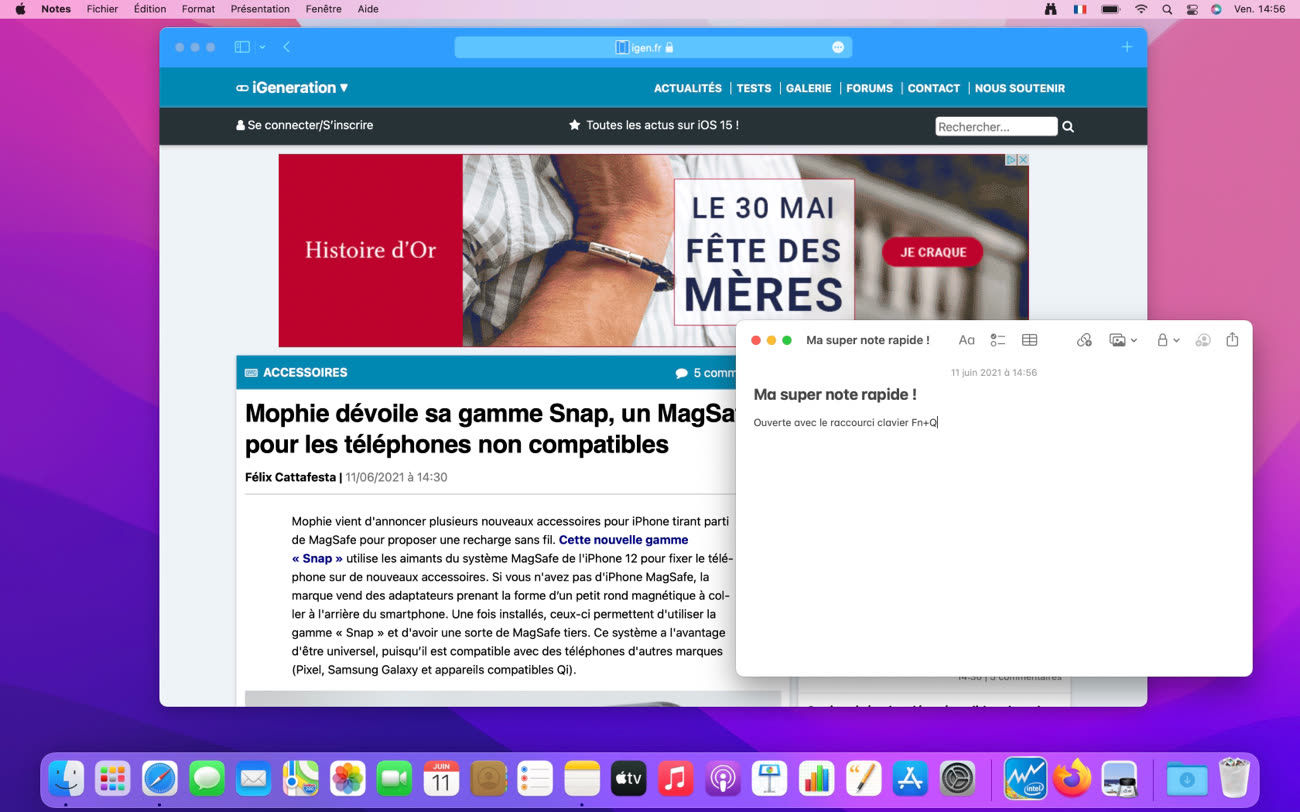Open the Édition menu
The height and width of the screenshot is (812, 1300).
click(x=150, y=9)
